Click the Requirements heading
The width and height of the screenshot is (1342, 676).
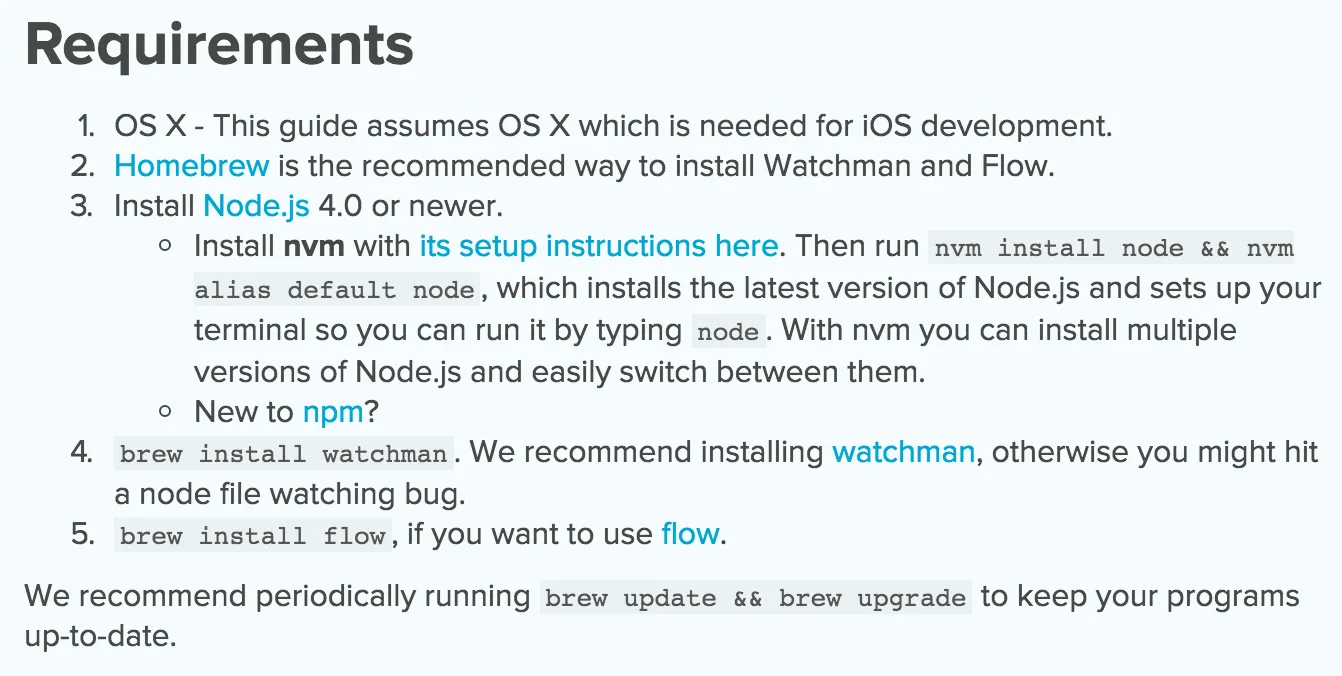pyautogui.click(x=219, y=44)
